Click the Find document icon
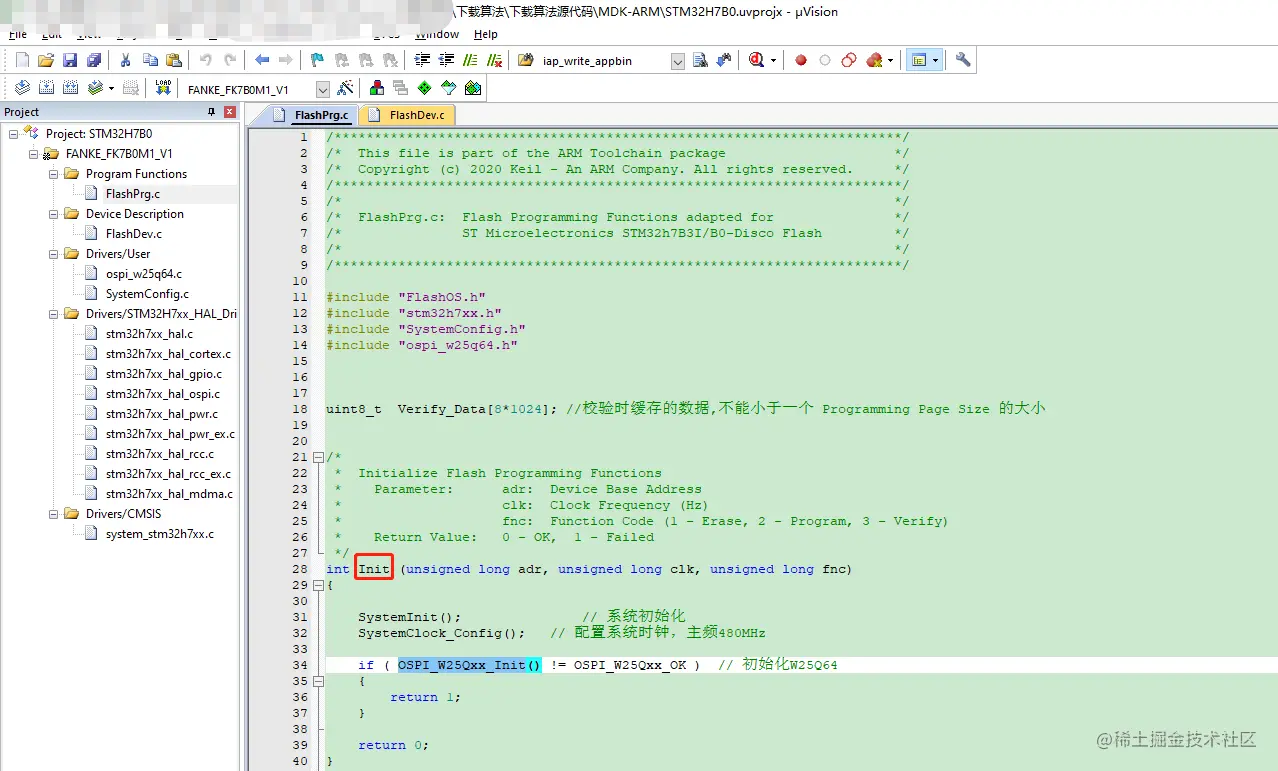This screenshot has width=1278, height=771. pos(700,60)
